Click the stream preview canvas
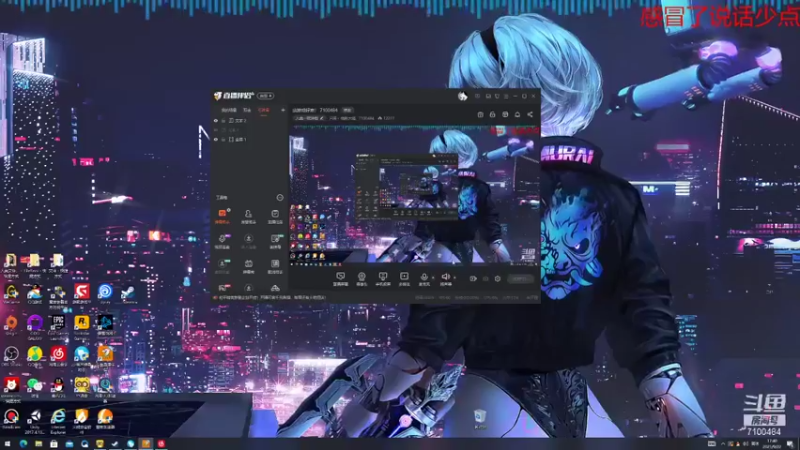800x450 pixels. (414, 195)
